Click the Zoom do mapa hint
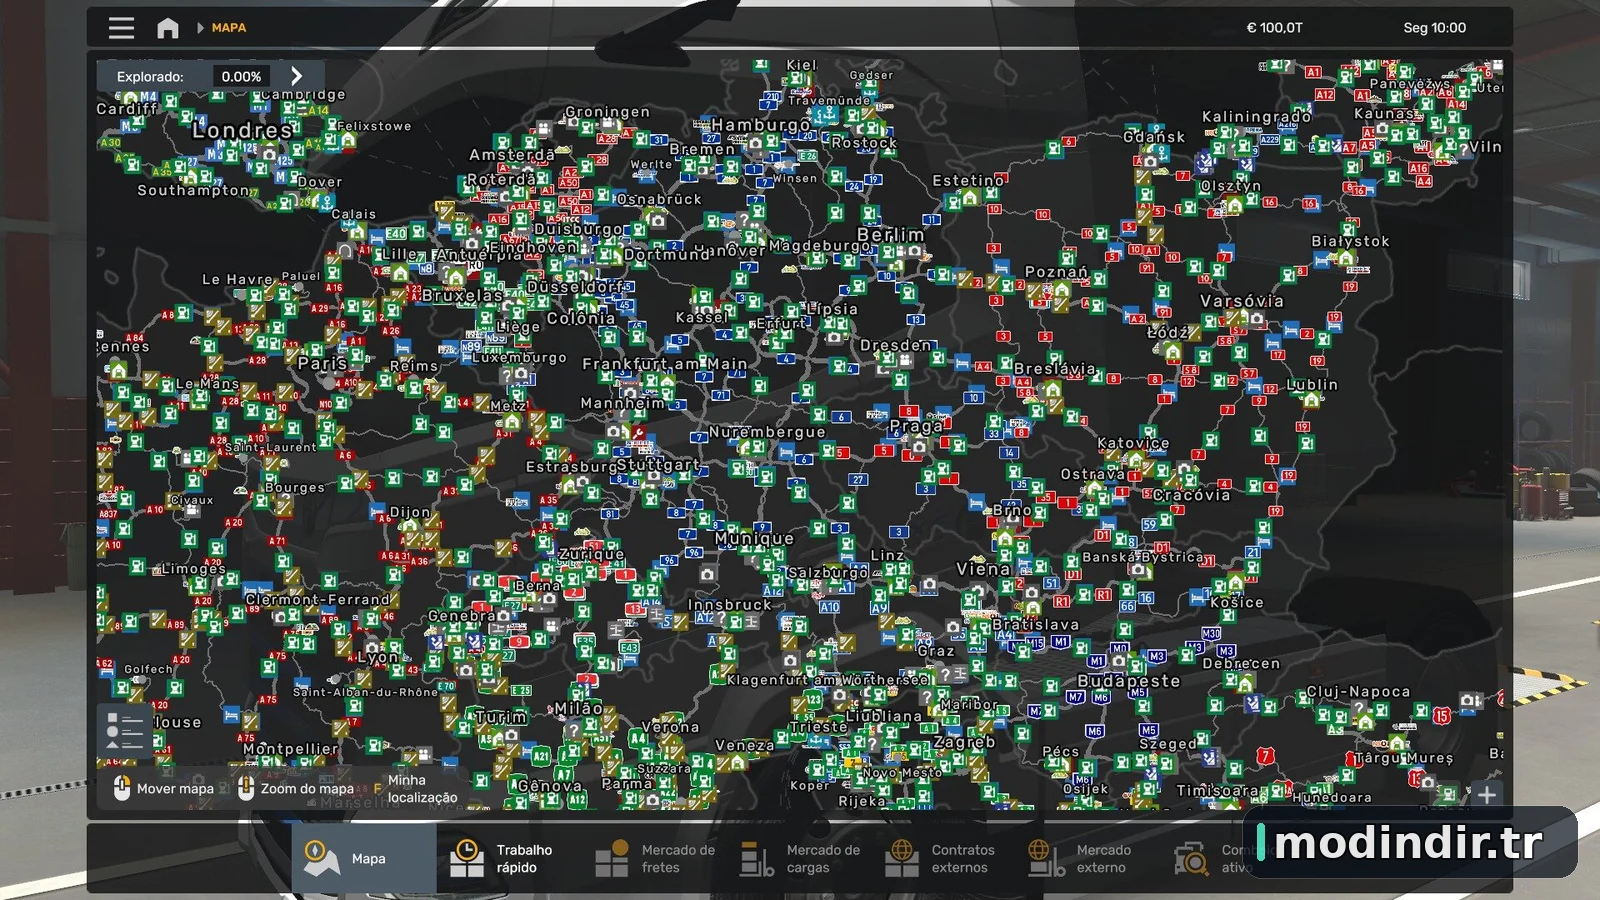This screenshot has height=900, width=1600. [x=296, y=788]
